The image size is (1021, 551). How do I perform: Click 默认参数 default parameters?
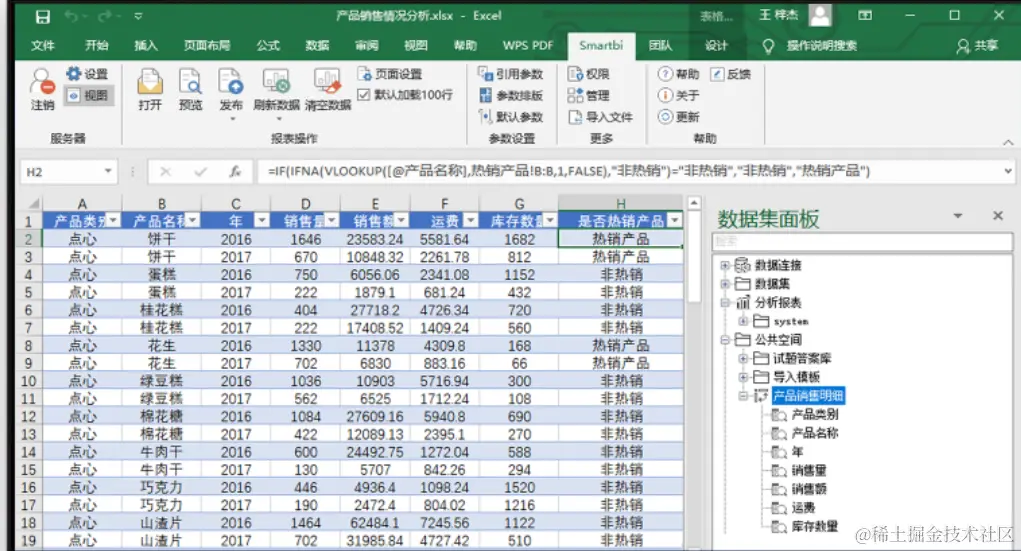point(510,117)
